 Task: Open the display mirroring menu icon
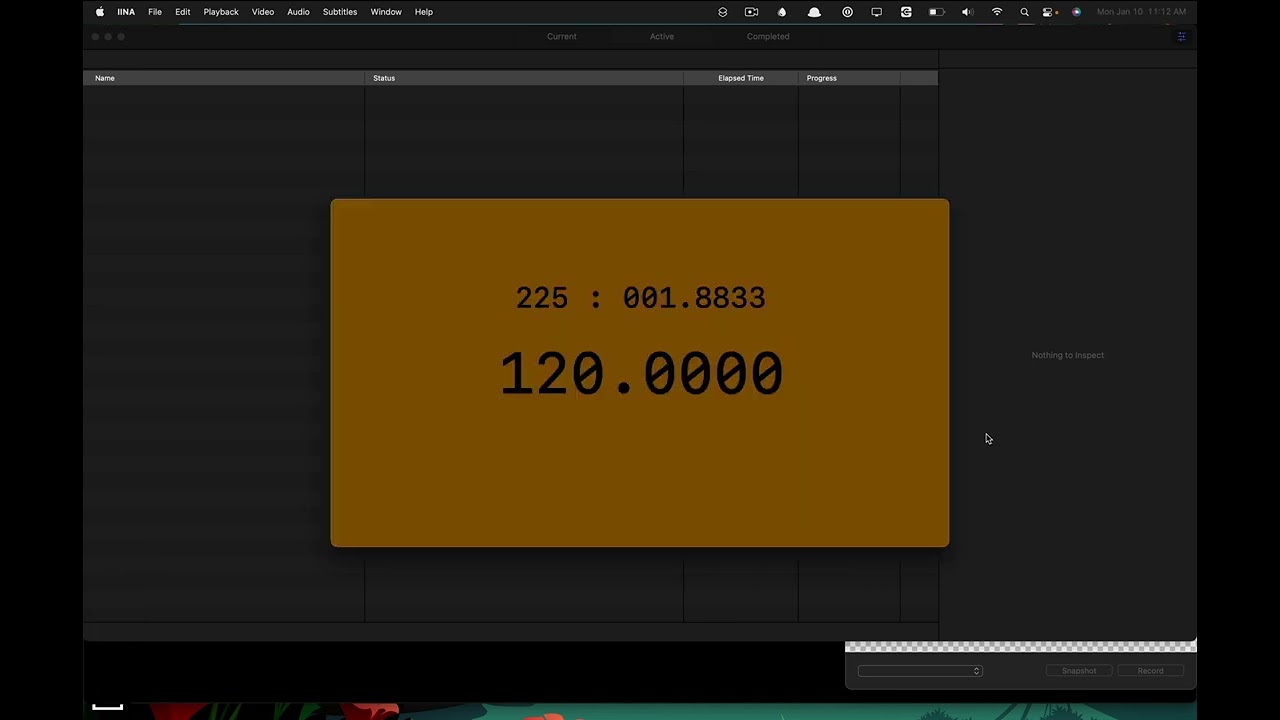[876, 12]
